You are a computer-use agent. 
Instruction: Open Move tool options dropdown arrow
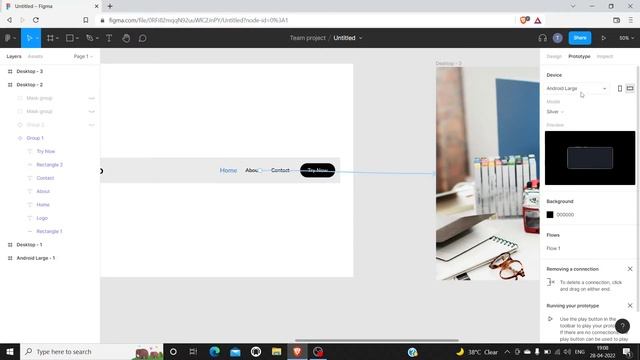(37, 38)
